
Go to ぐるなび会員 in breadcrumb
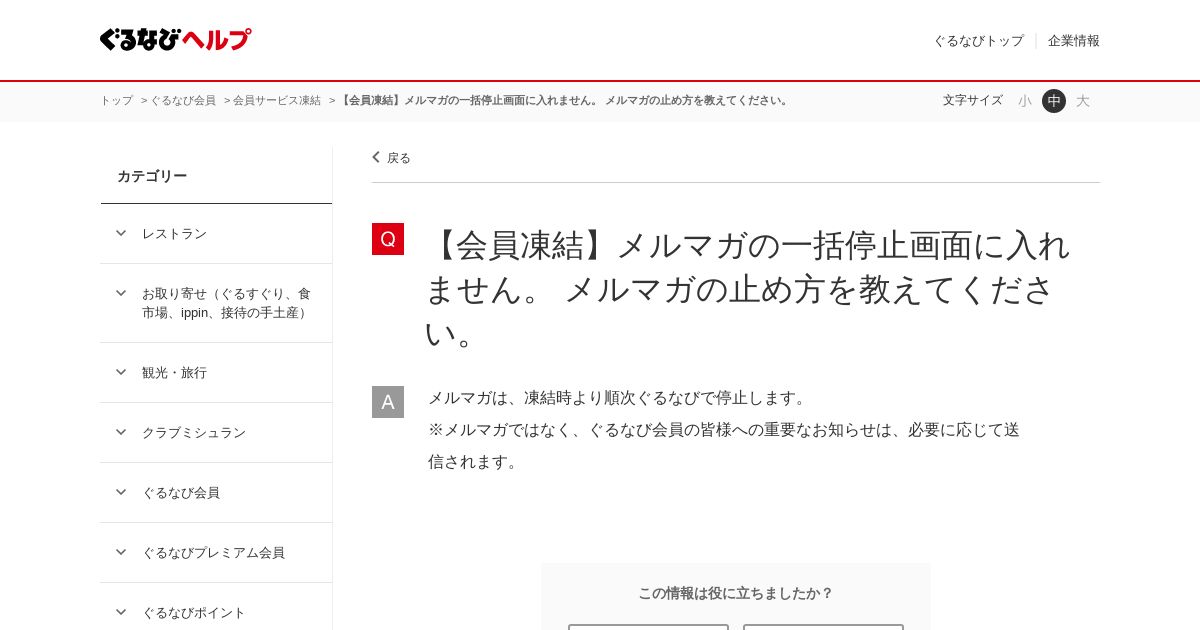coord(183,101)
